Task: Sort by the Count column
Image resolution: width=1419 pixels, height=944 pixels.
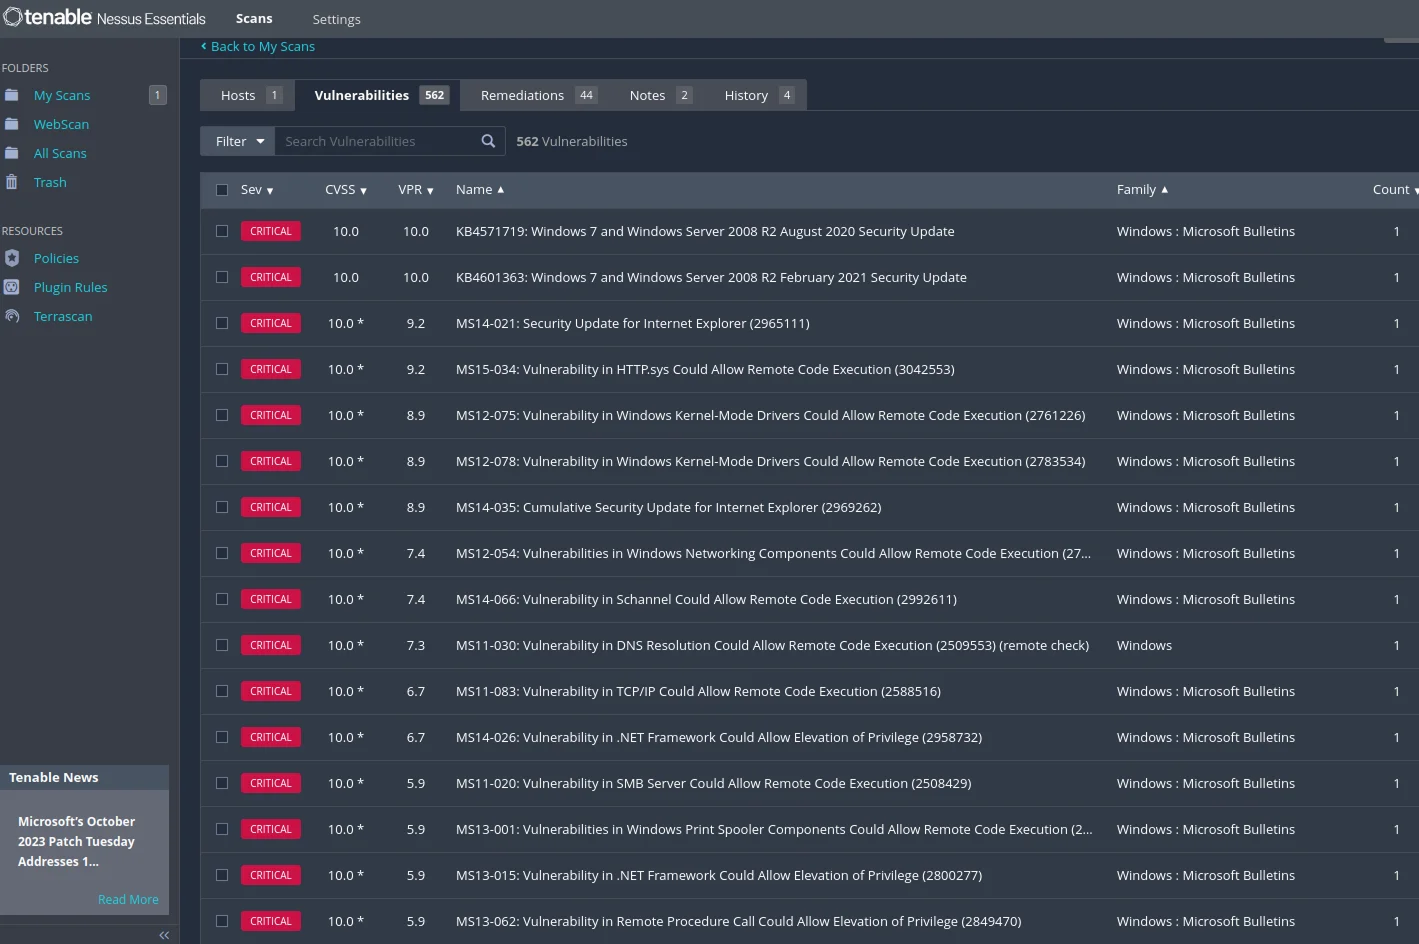Action: pyautogui.click(x=1394, y=190)
